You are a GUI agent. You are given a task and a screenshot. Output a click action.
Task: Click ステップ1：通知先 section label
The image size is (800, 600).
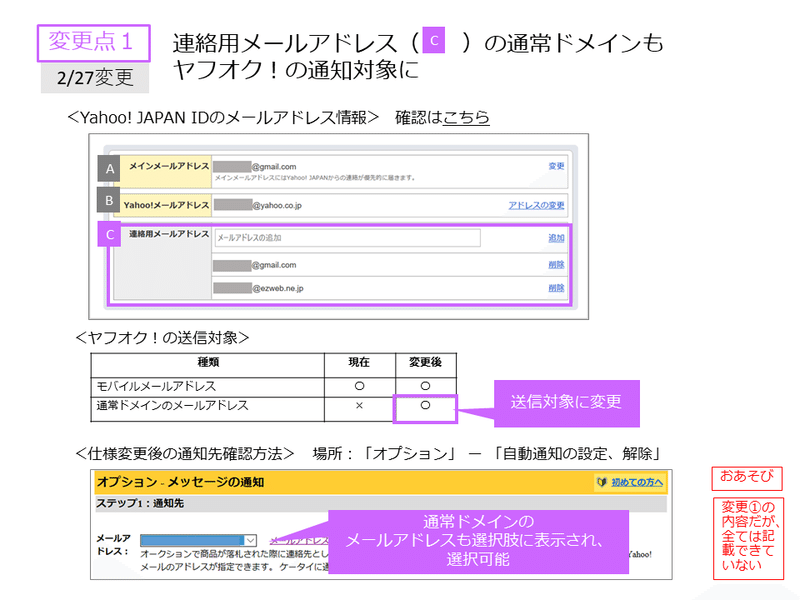(140, 504)
